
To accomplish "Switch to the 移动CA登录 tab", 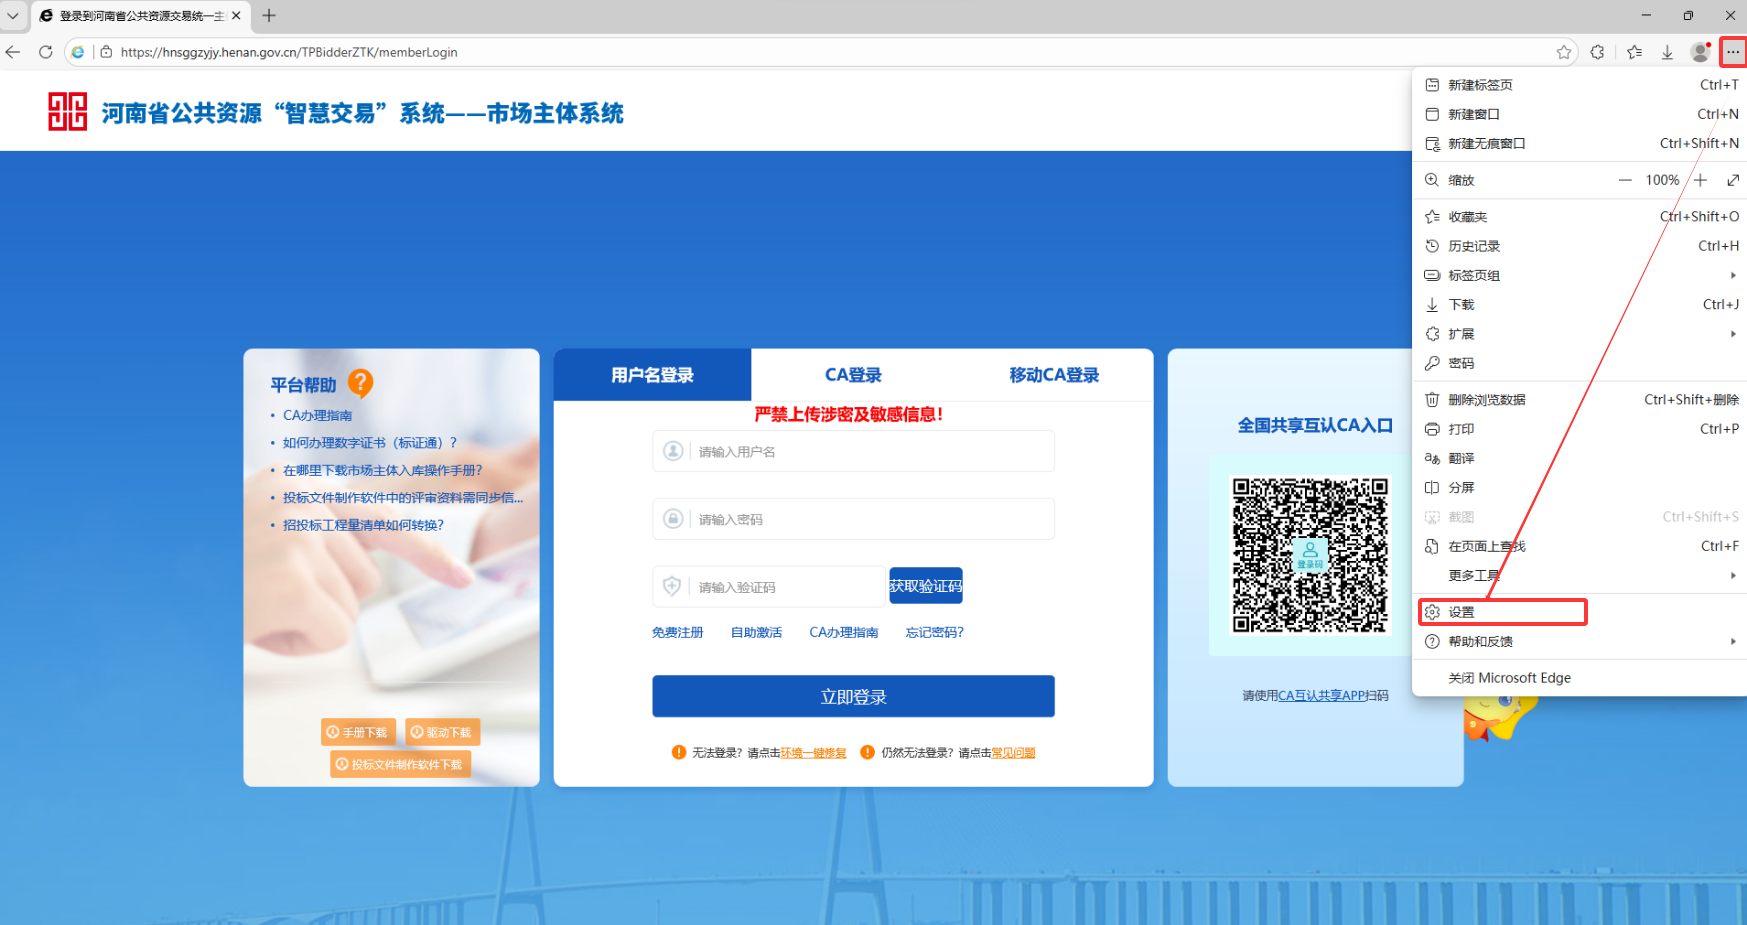I will (1054, 375).
